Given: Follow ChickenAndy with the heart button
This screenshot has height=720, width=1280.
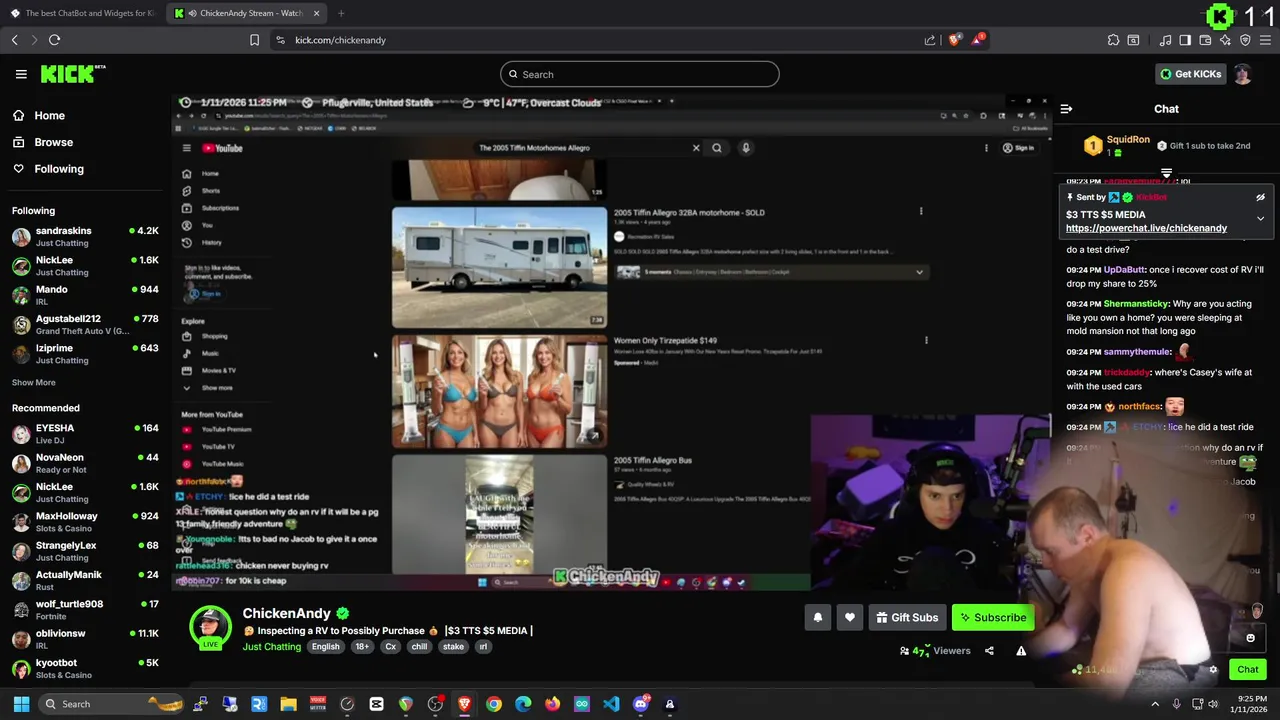Looking at the screenshot, I should pos(850,617).
